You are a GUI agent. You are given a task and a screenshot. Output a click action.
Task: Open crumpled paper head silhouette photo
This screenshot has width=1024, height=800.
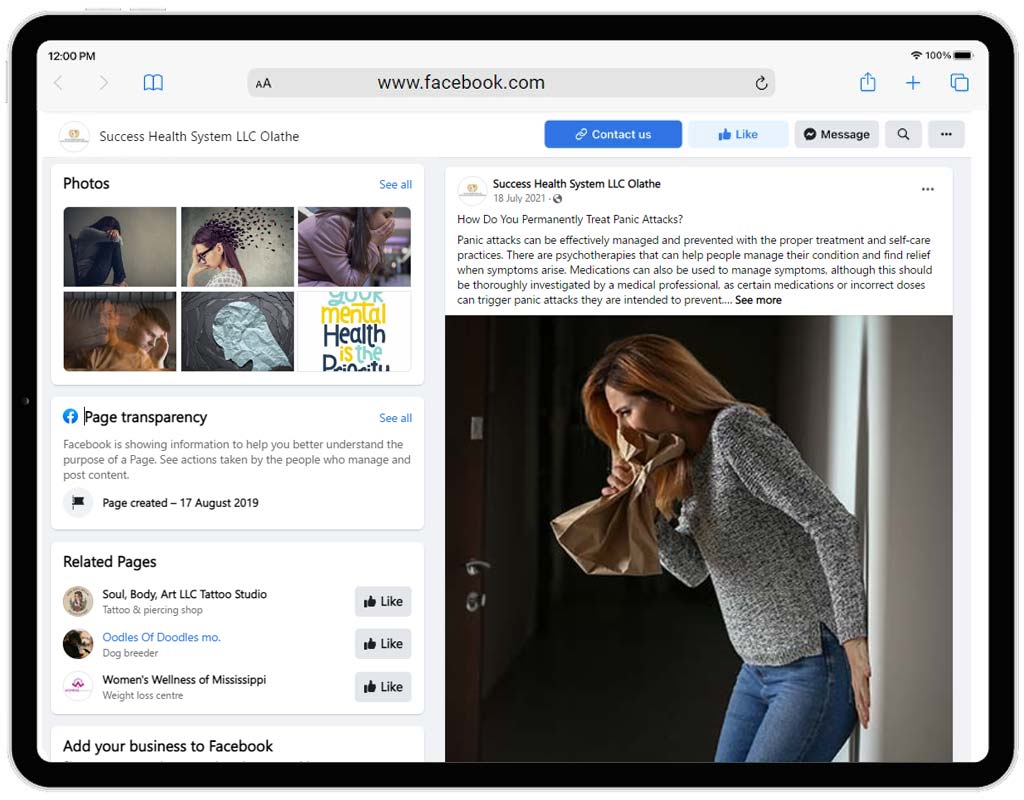[237, 331]
